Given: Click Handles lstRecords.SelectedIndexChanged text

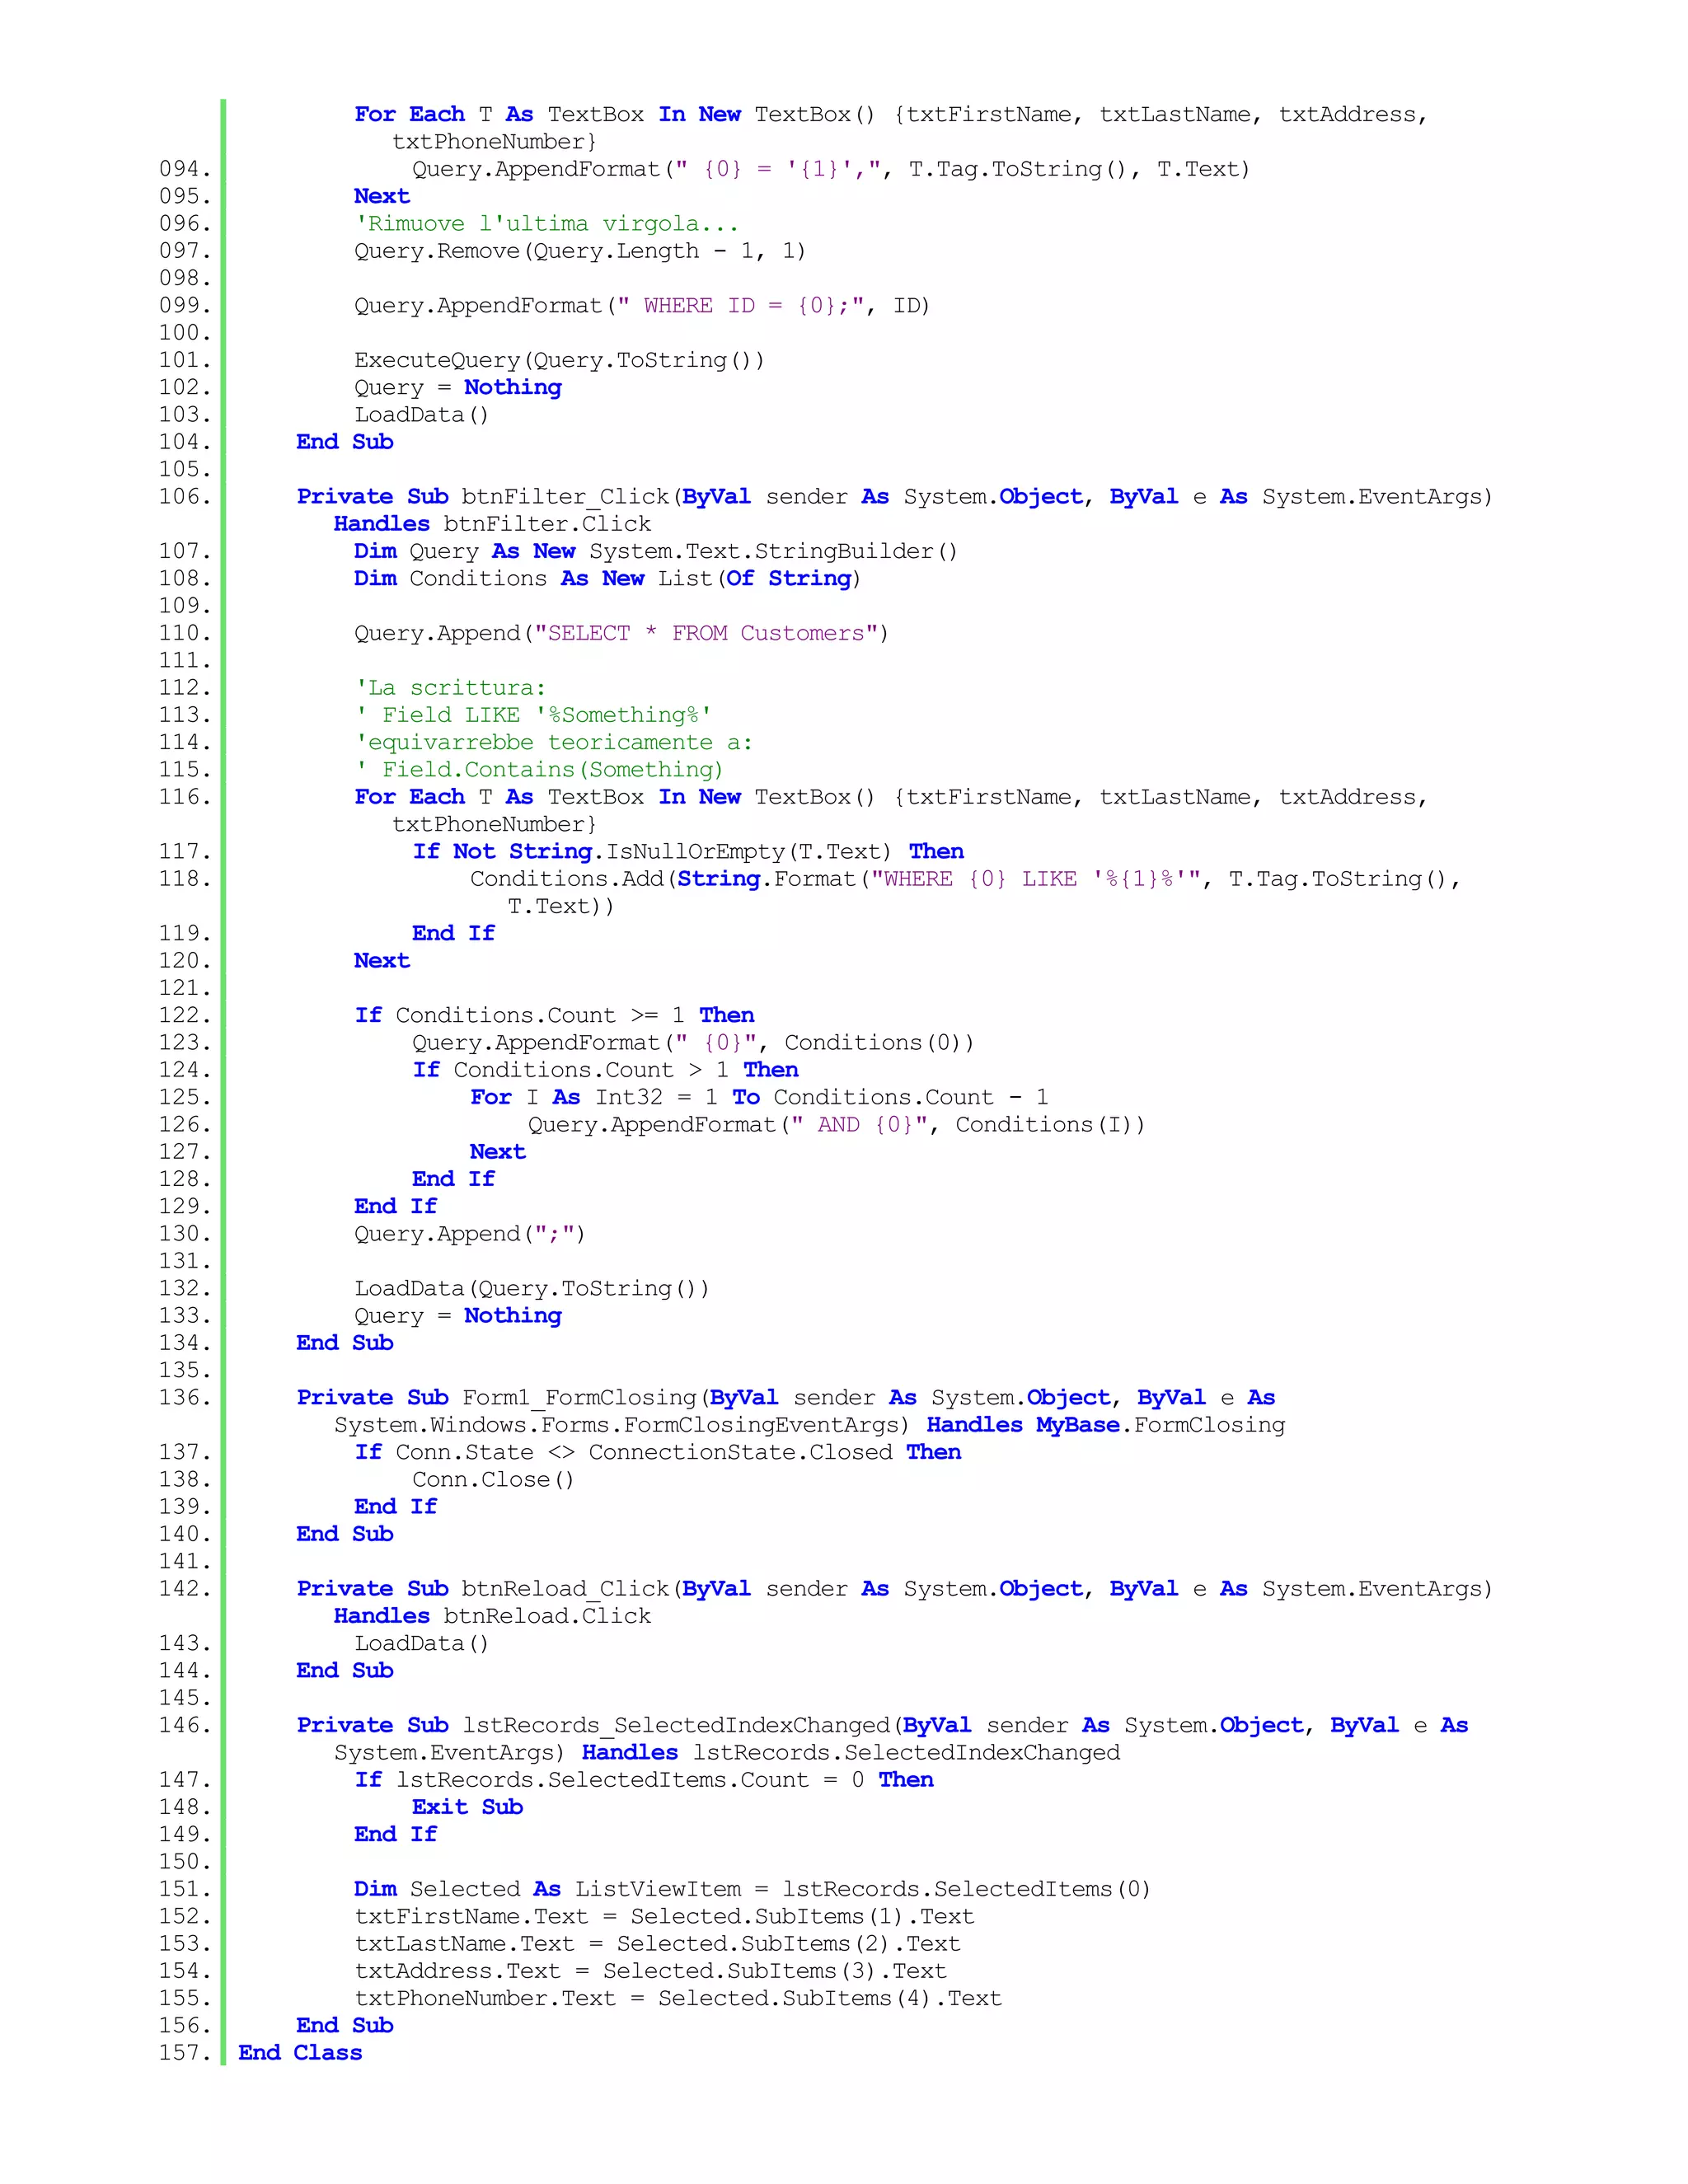Looking at the screenshot, I should click(x=851, y=1753).
